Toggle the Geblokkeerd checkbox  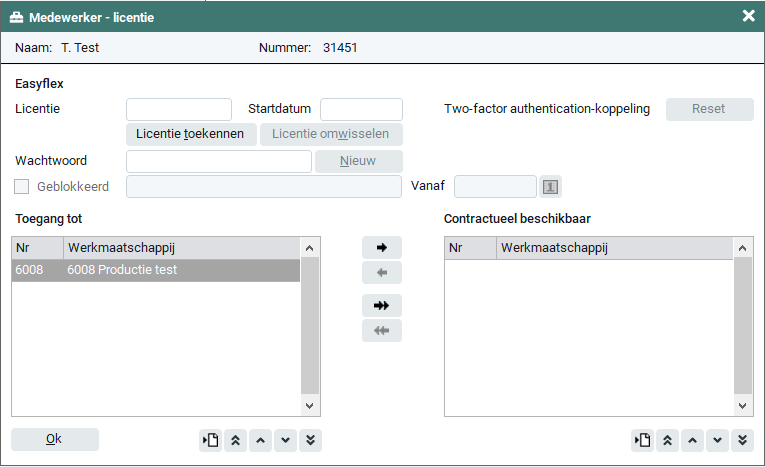click(21, 187)
